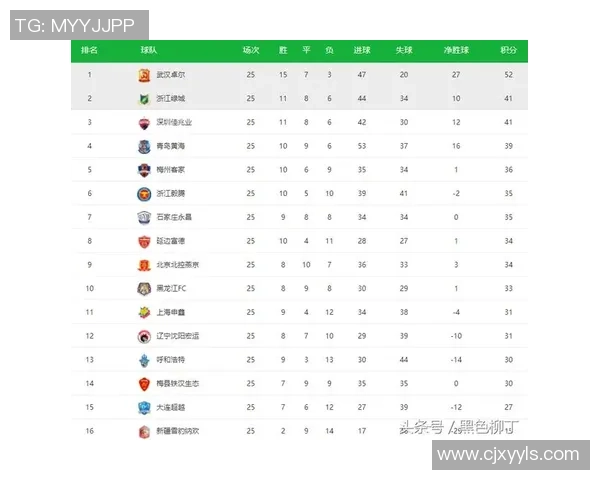Screen dimensions: 600x480
Task: Click the 延边富德 team logo
Action: [x=144, y=241]
